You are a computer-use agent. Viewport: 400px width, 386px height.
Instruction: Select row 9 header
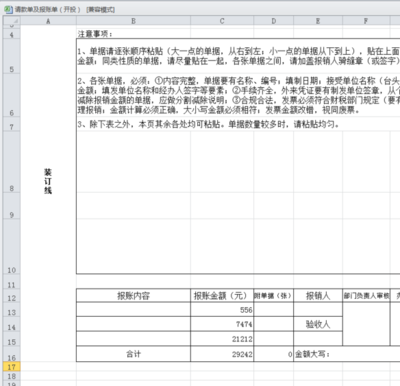[x=11, y=205]
